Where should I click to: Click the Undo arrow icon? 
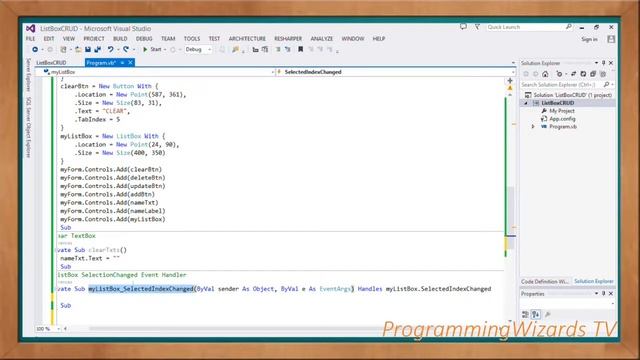click(x=110, y=49)
